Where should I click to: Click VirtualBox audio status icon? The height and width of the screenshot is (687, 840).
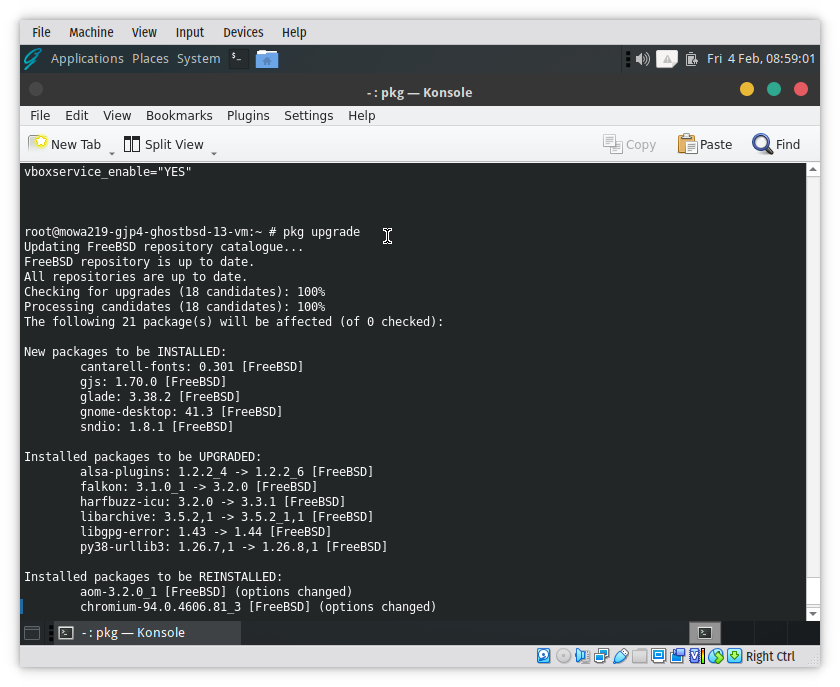point(582,656)
